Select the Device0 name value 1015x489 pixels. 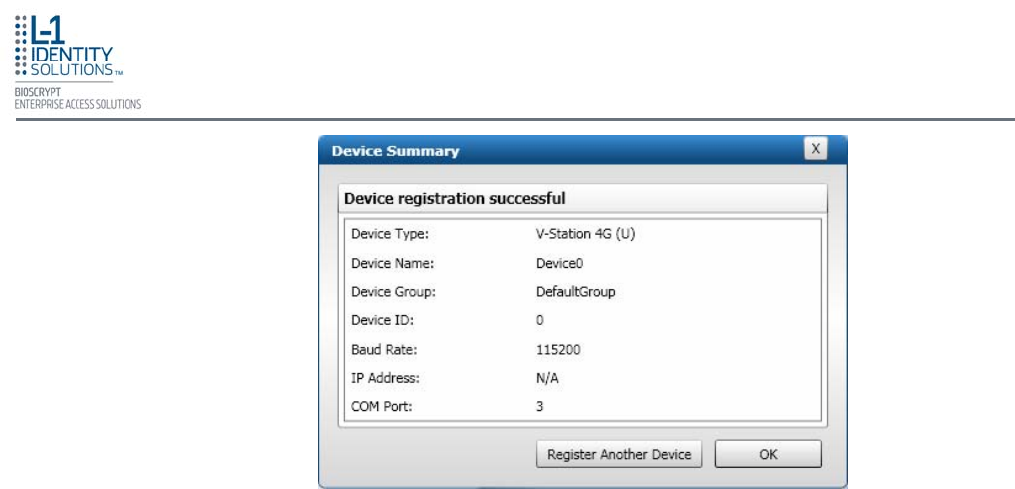(559, 263)
